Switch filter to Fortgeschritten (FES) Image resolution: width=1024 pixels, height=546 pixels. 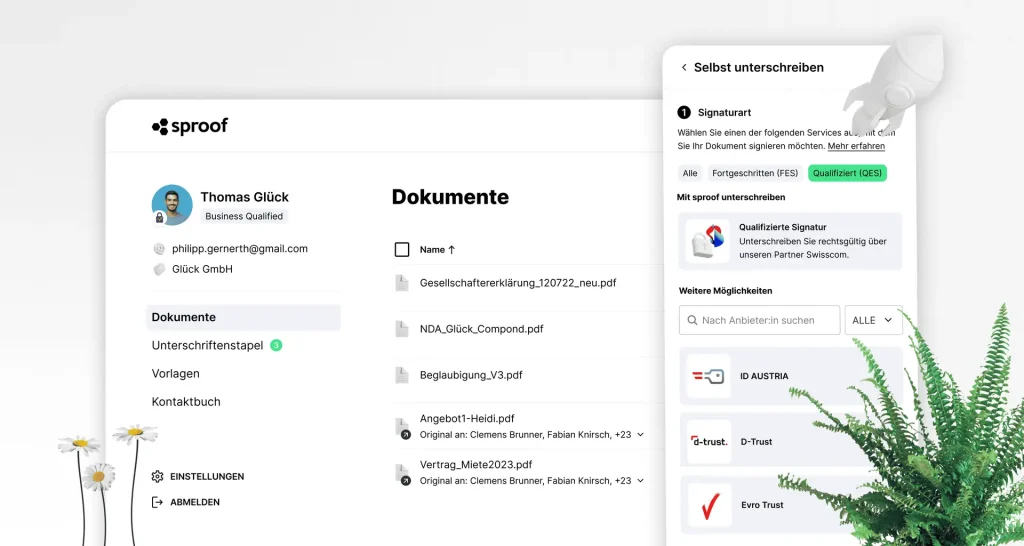click(x=754, y=173)
